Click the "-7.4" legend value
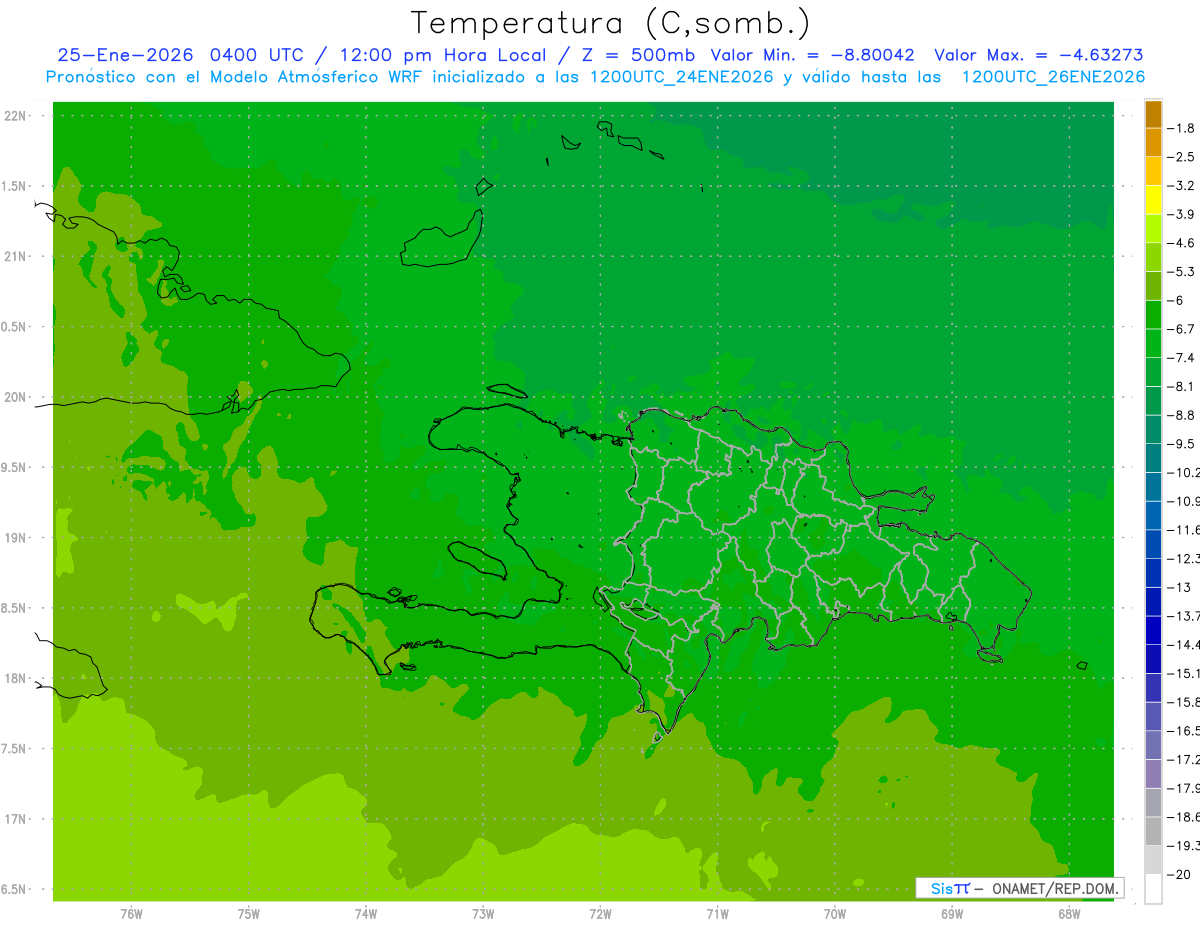 coord(1181,357)
